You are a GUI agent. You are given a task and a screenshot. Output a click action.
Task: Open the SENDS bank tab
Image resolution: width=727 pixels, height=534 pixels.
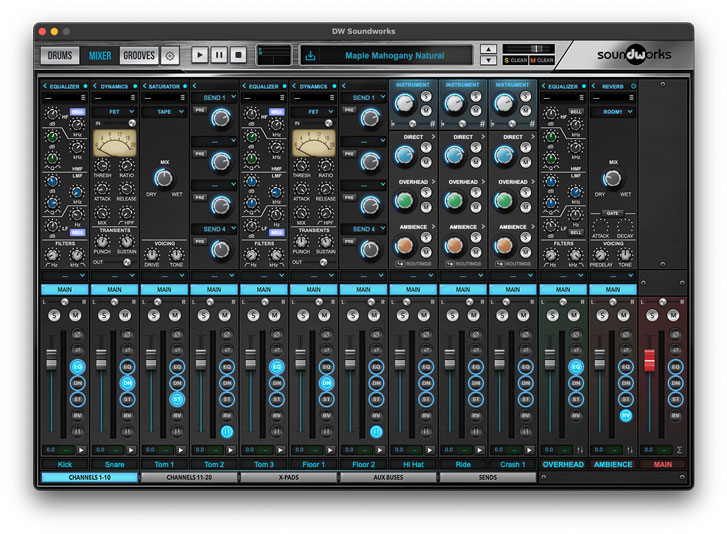[x=488, y=477]
